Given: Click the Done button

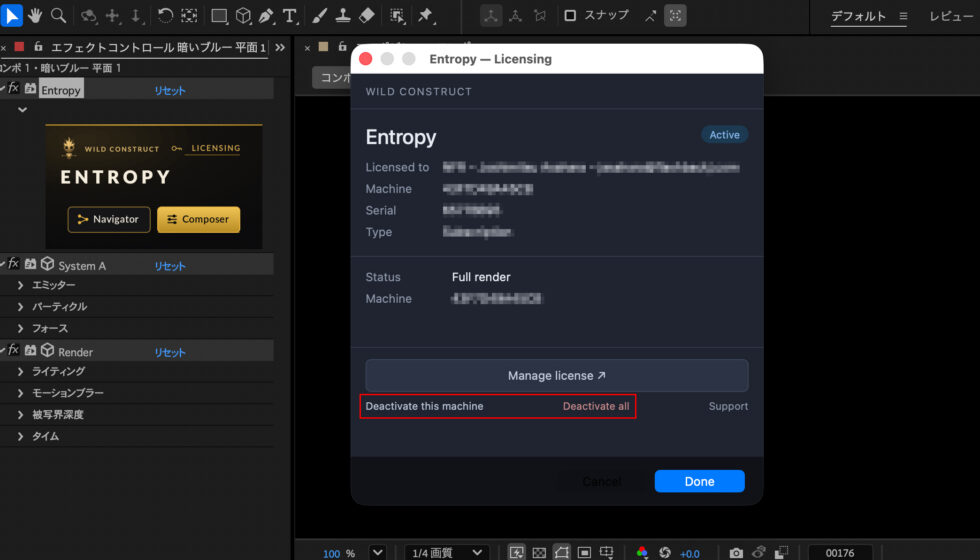Looking at the screenshot, I should (x=699, y=481).
